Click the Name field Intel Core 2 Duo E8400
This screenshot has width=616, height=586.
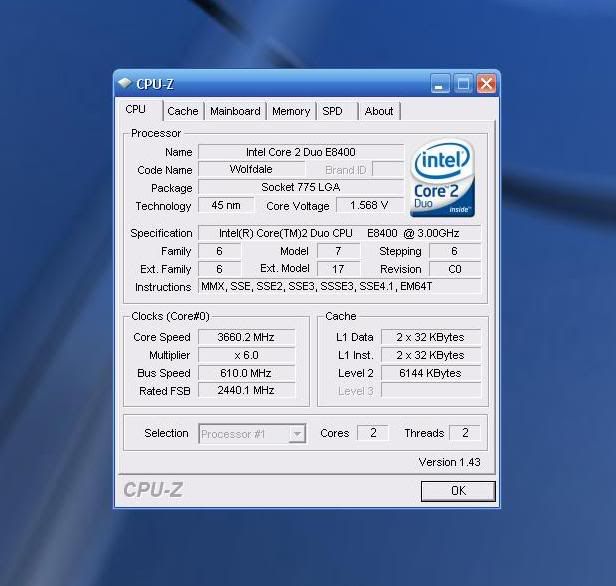tap(301, 152)
